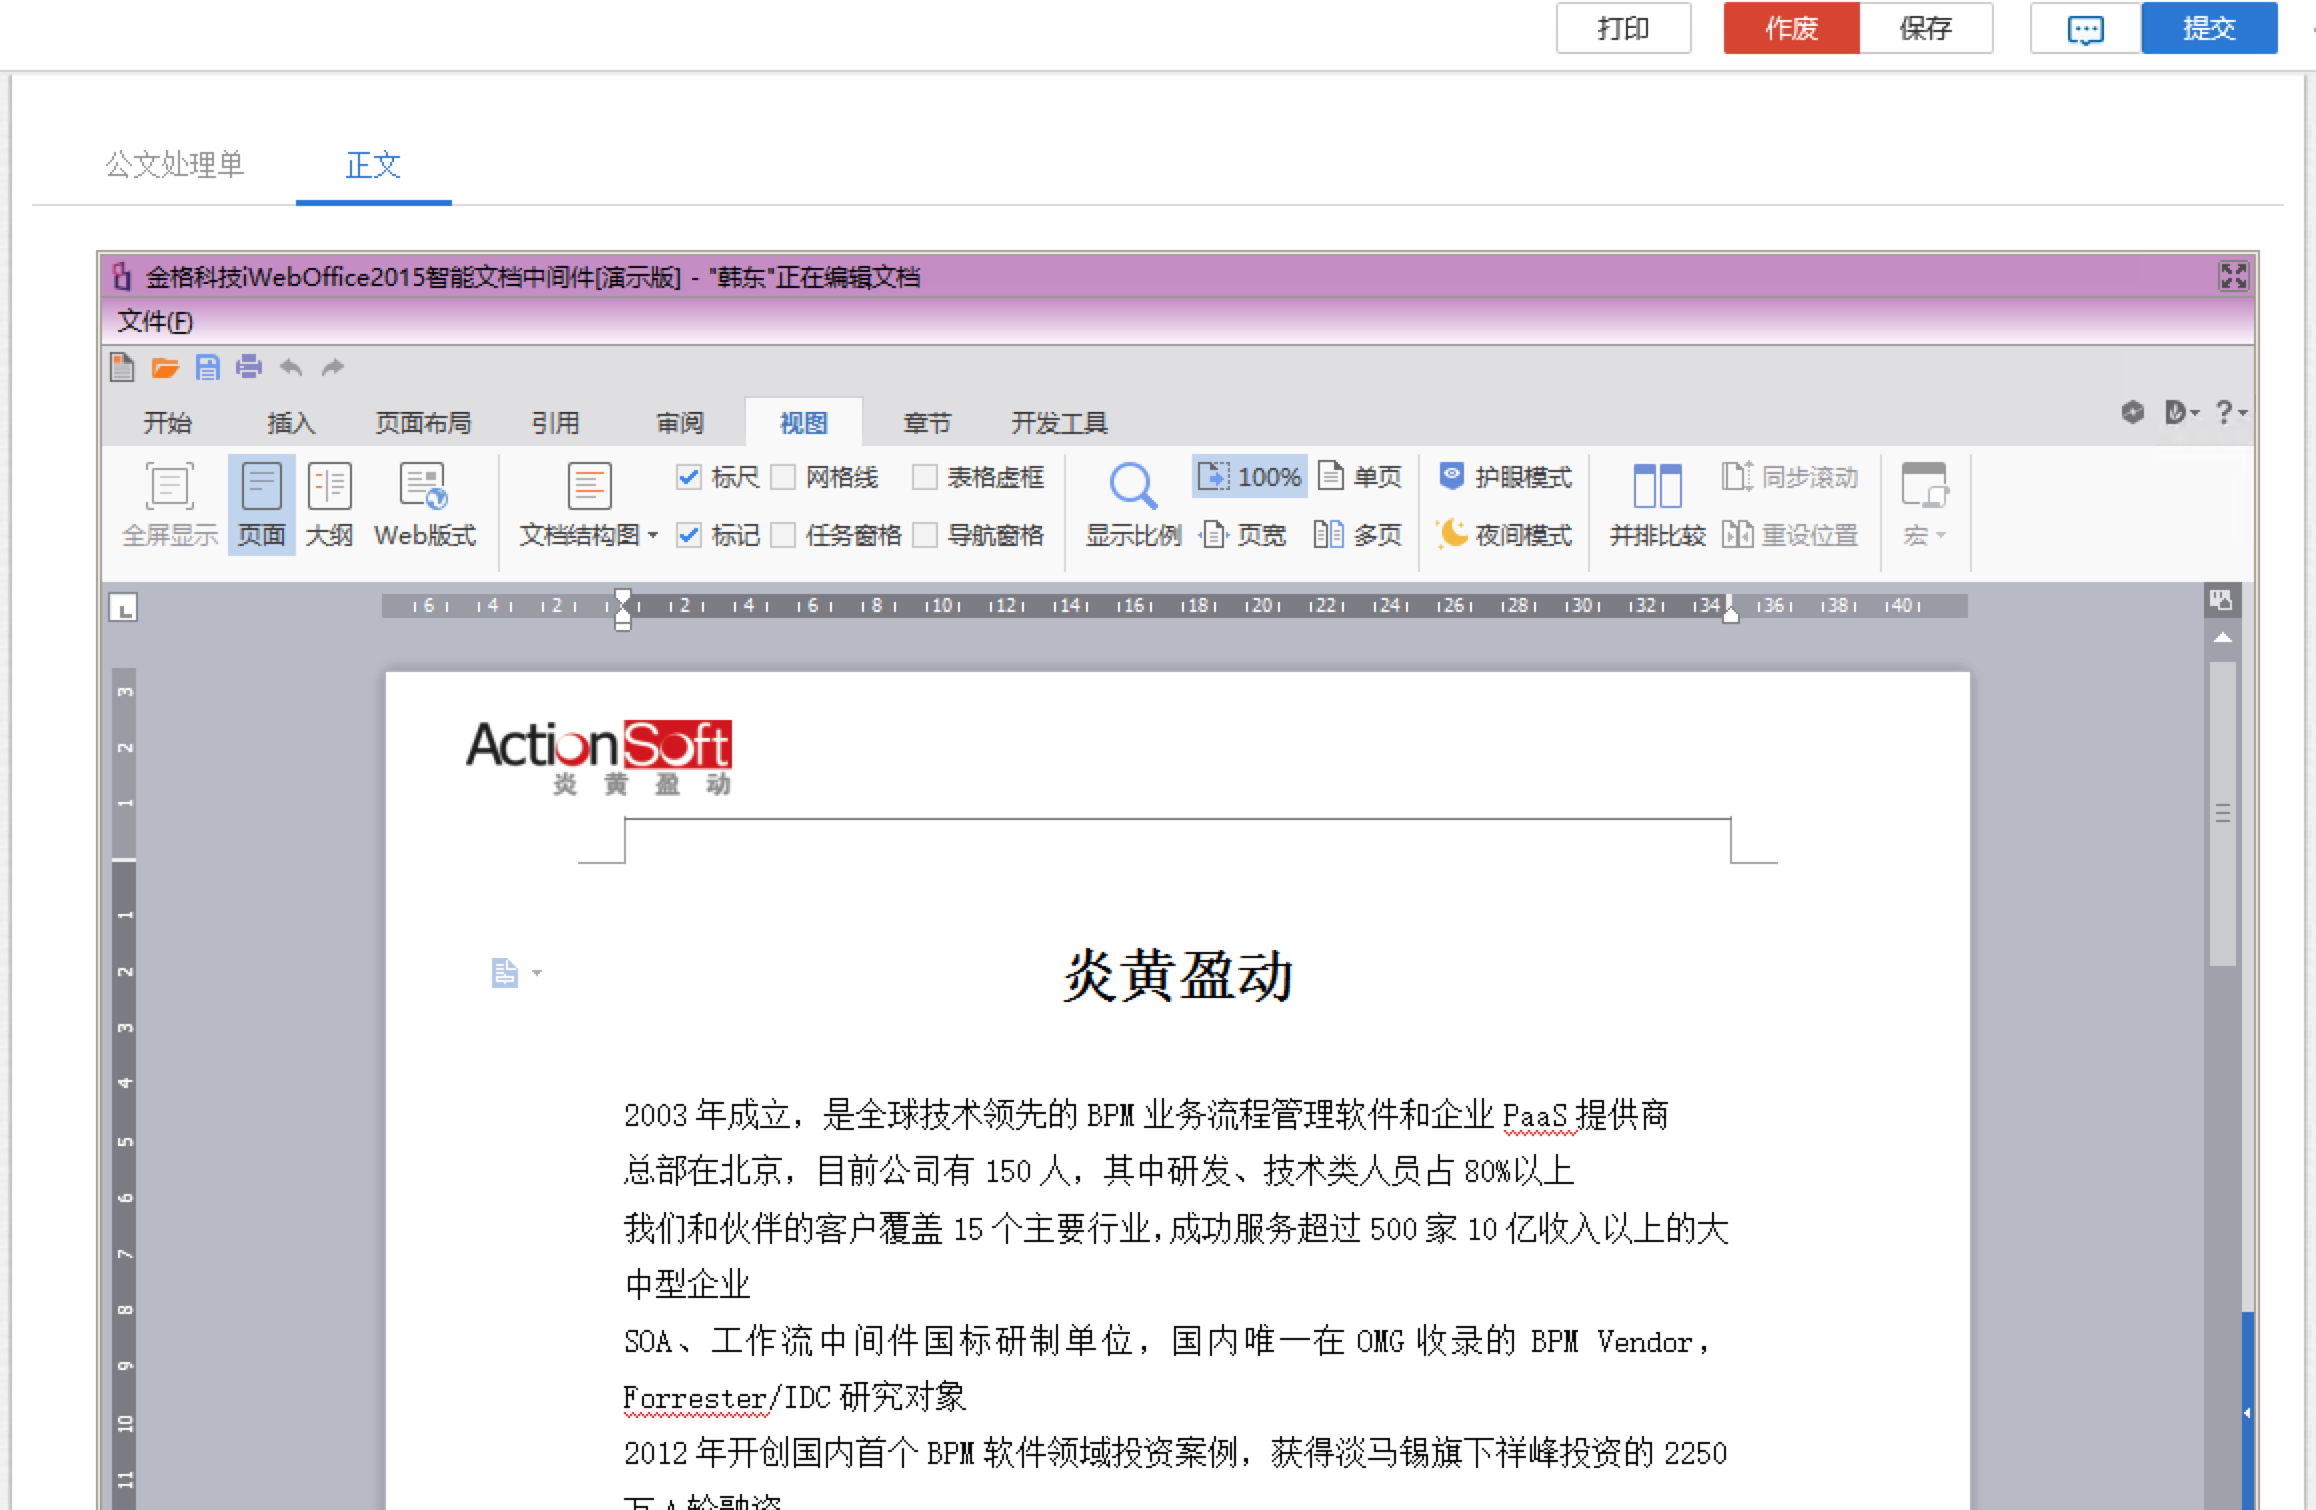2316x1510 pixels.
Task: Click the red Void (作废) button
Action: pyautogui.click(x=1791, y=28)
